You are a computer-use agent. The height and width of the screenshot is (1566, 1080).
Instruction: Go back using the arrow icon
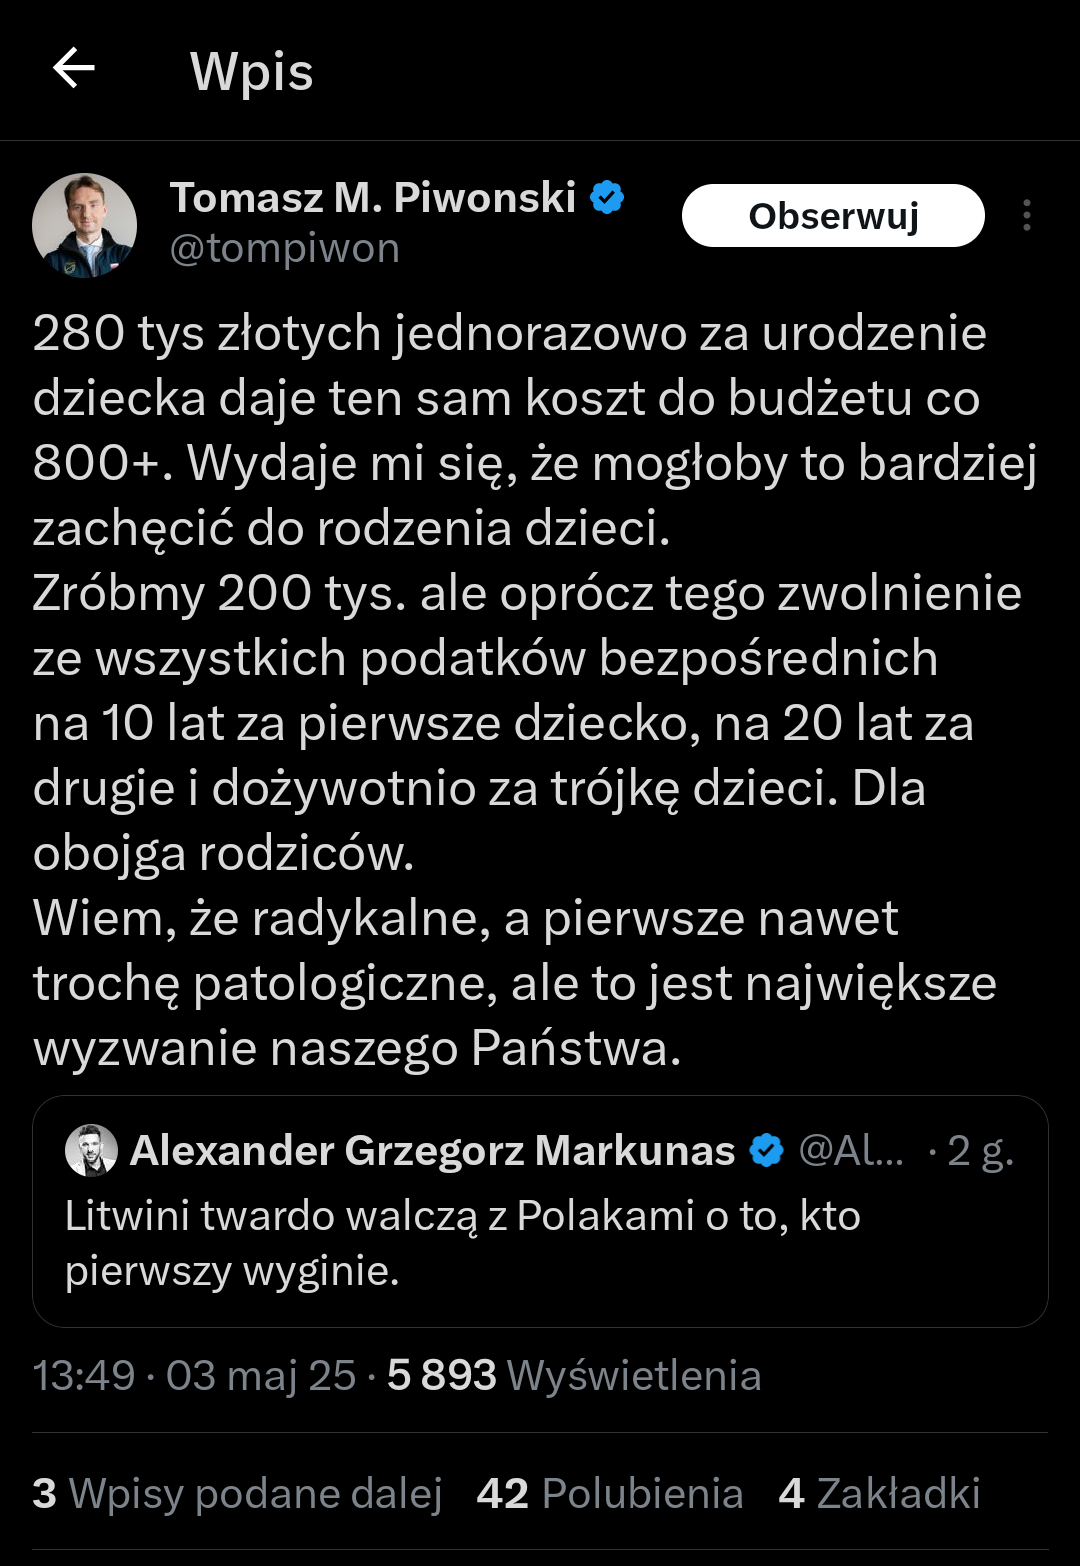pyautogui.click(x=74, y=69)
